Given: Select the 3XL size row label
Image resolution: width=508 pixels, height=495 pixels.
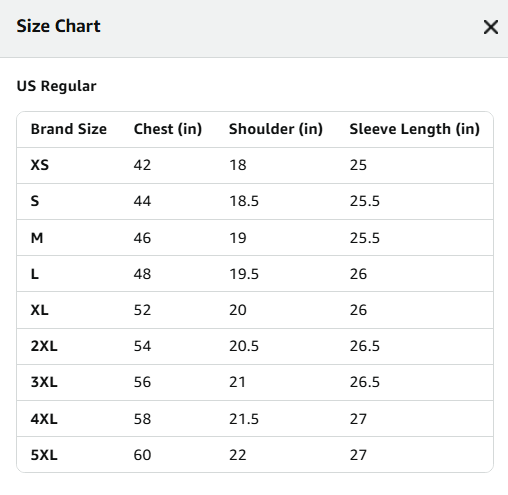Looking at the screenshot, I should coord(44,382).
